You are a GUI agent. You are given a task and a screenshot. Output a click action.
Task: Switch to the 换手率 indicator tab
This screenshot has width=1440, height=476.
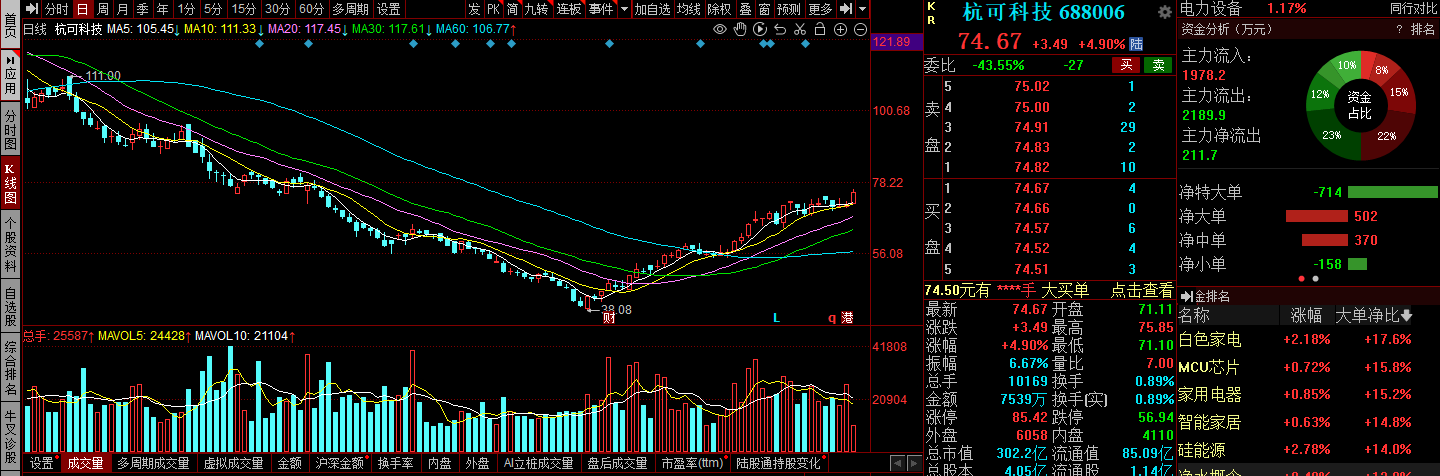point(396,464)
